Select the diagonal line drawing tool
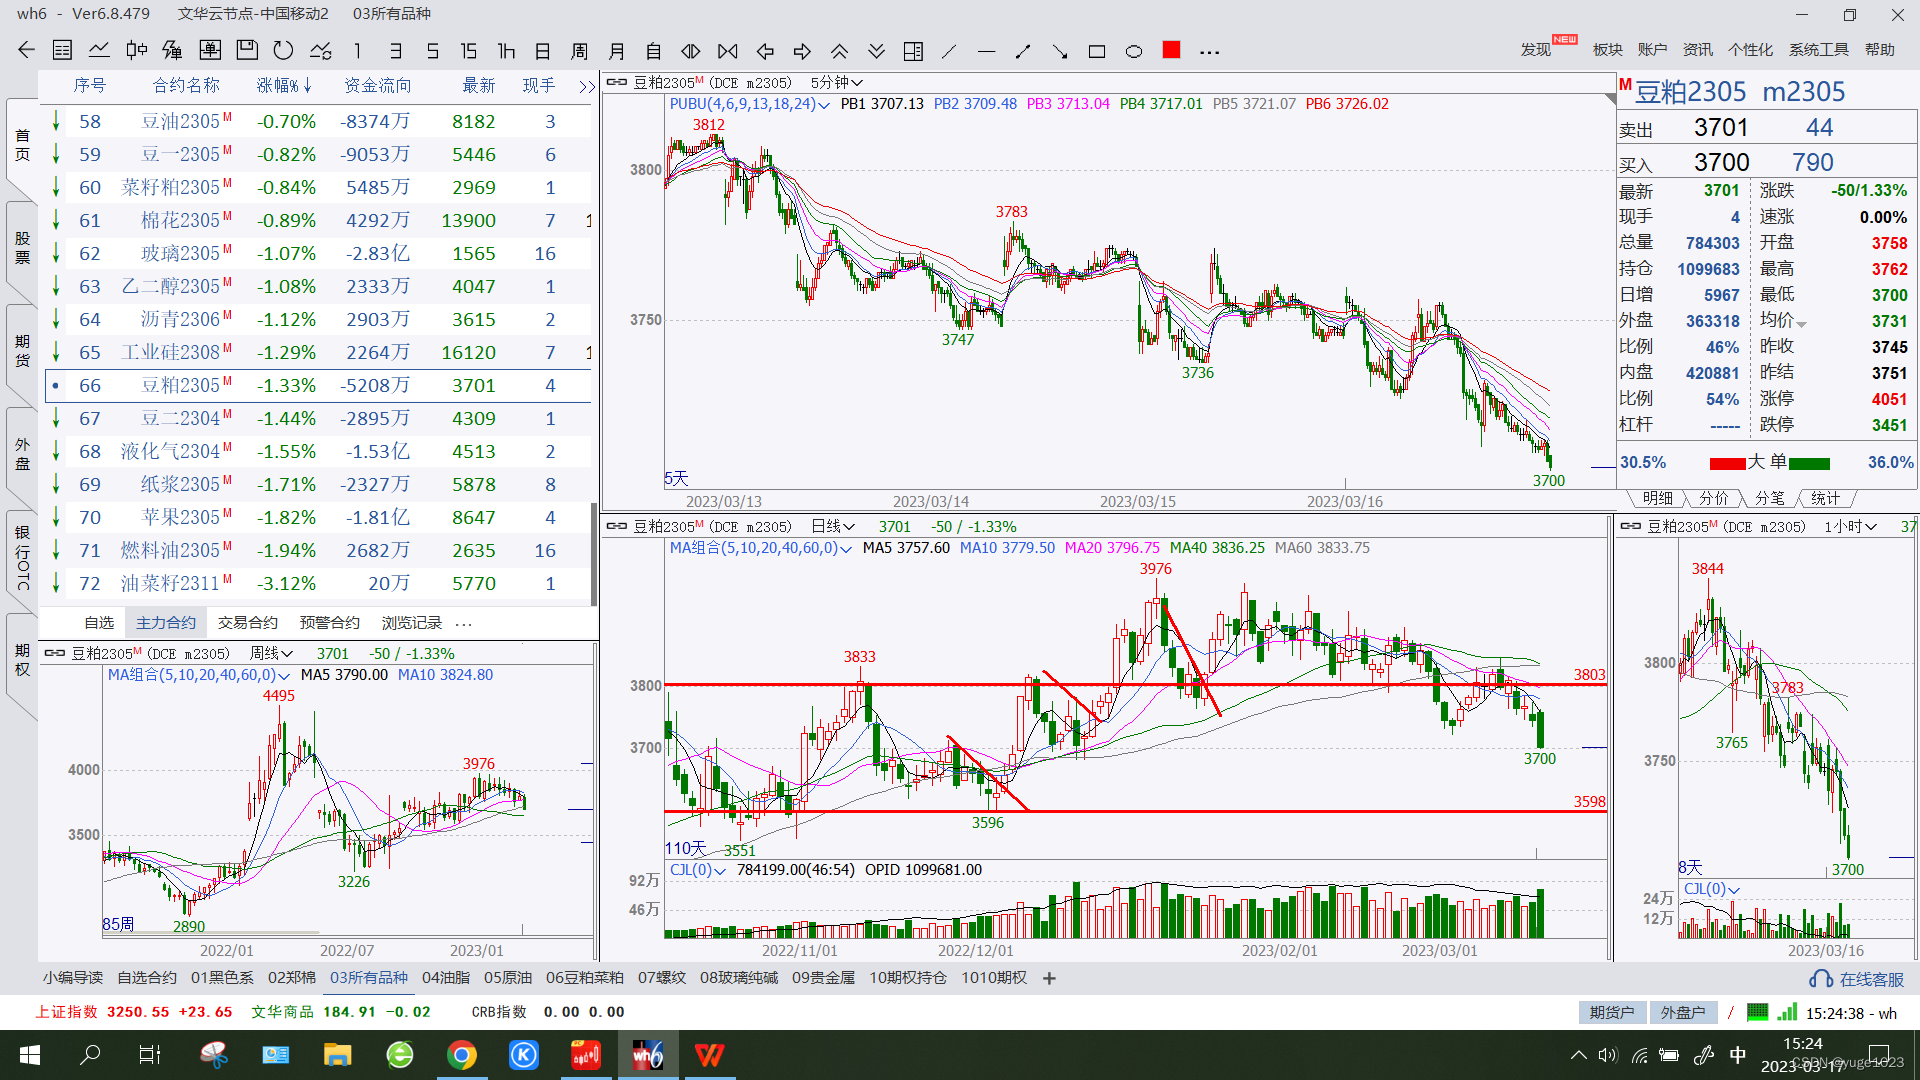 (x=949, y=50)
